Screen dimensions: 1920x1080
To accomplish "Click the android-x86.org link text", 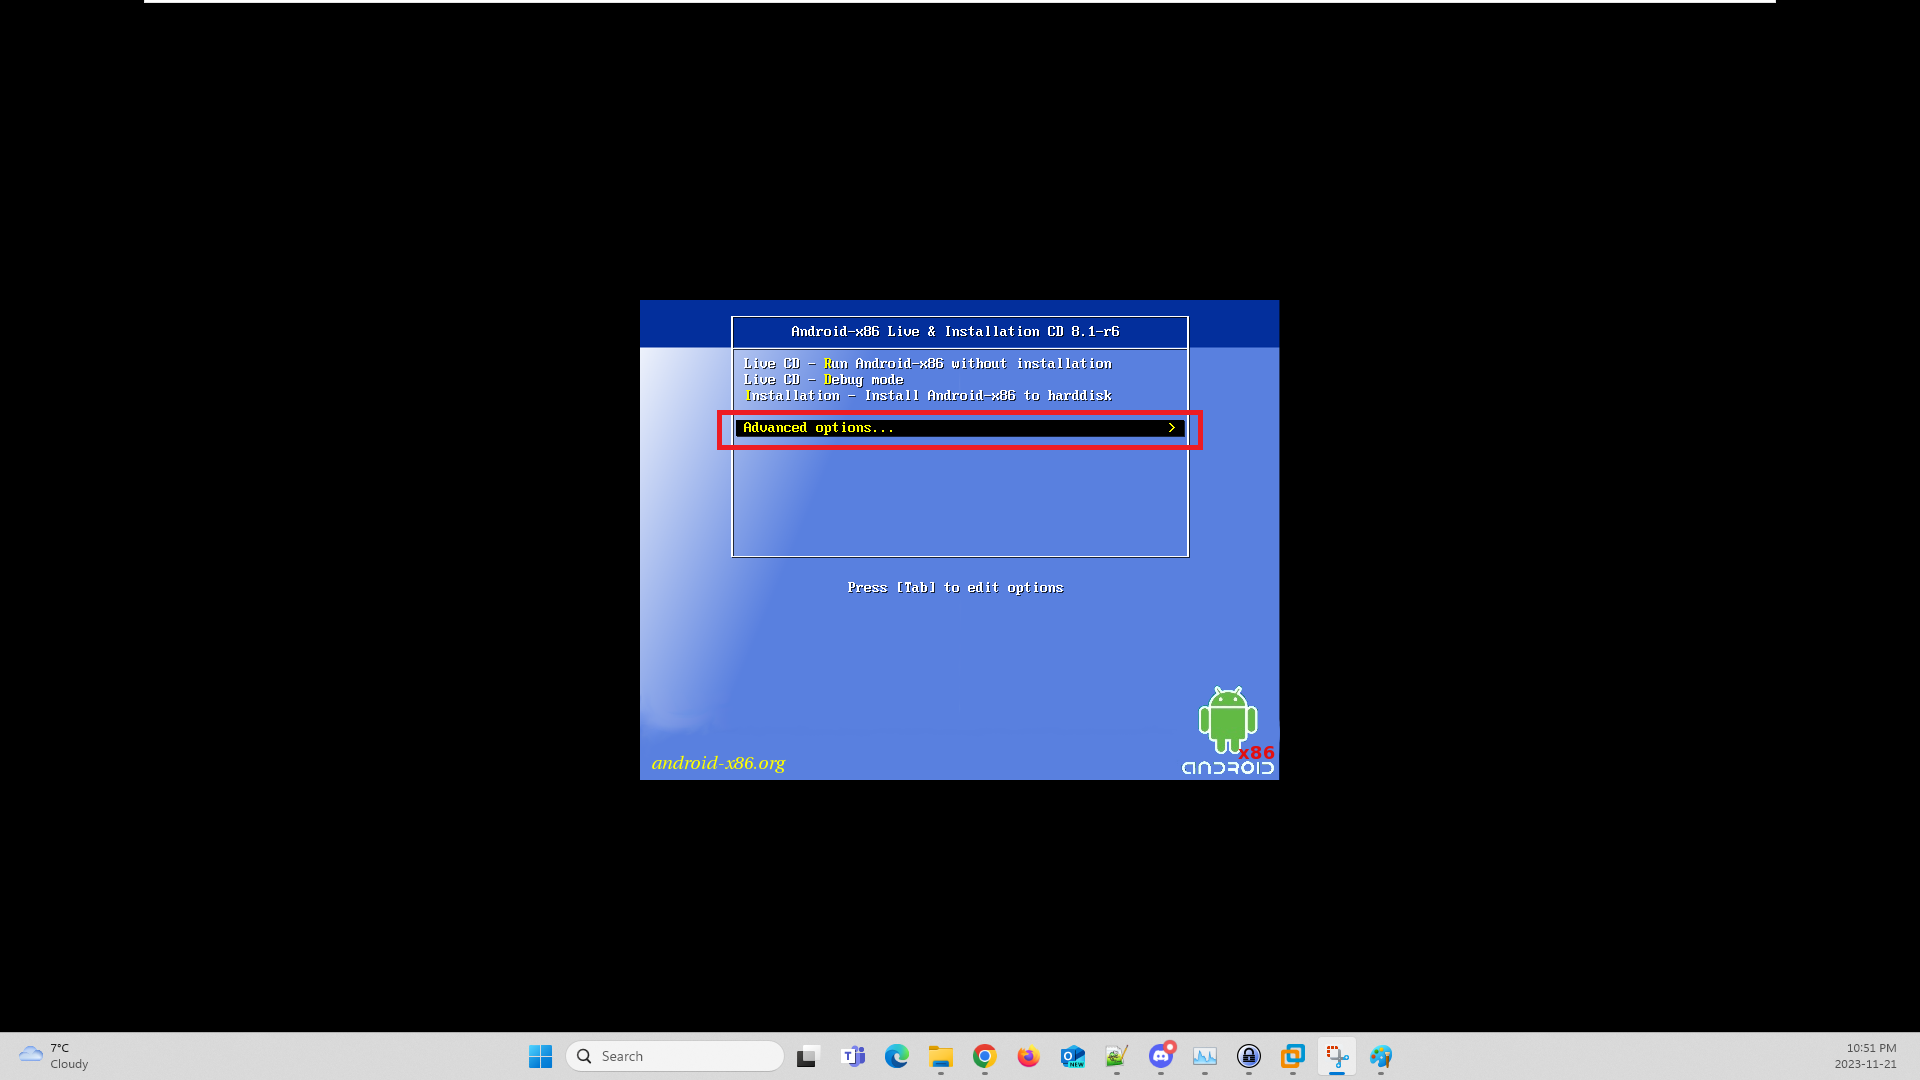I will [x=718, y=763].
